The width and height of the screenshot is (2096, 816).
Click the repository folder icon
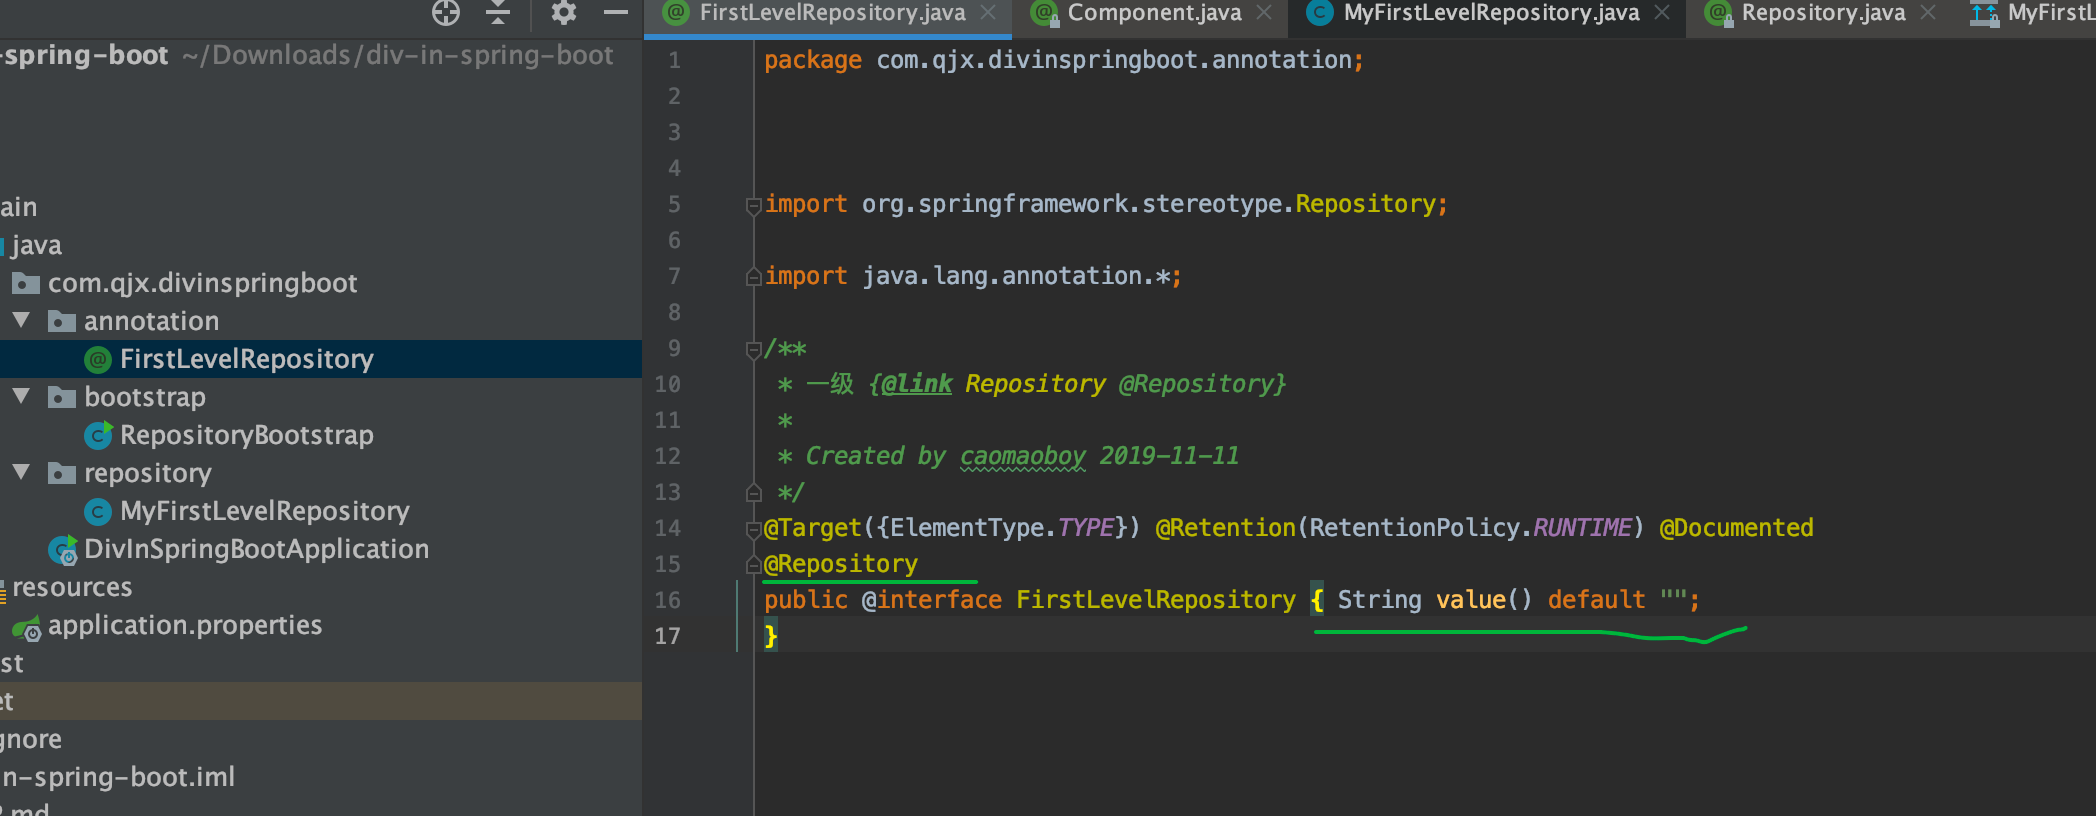(61, 473)
